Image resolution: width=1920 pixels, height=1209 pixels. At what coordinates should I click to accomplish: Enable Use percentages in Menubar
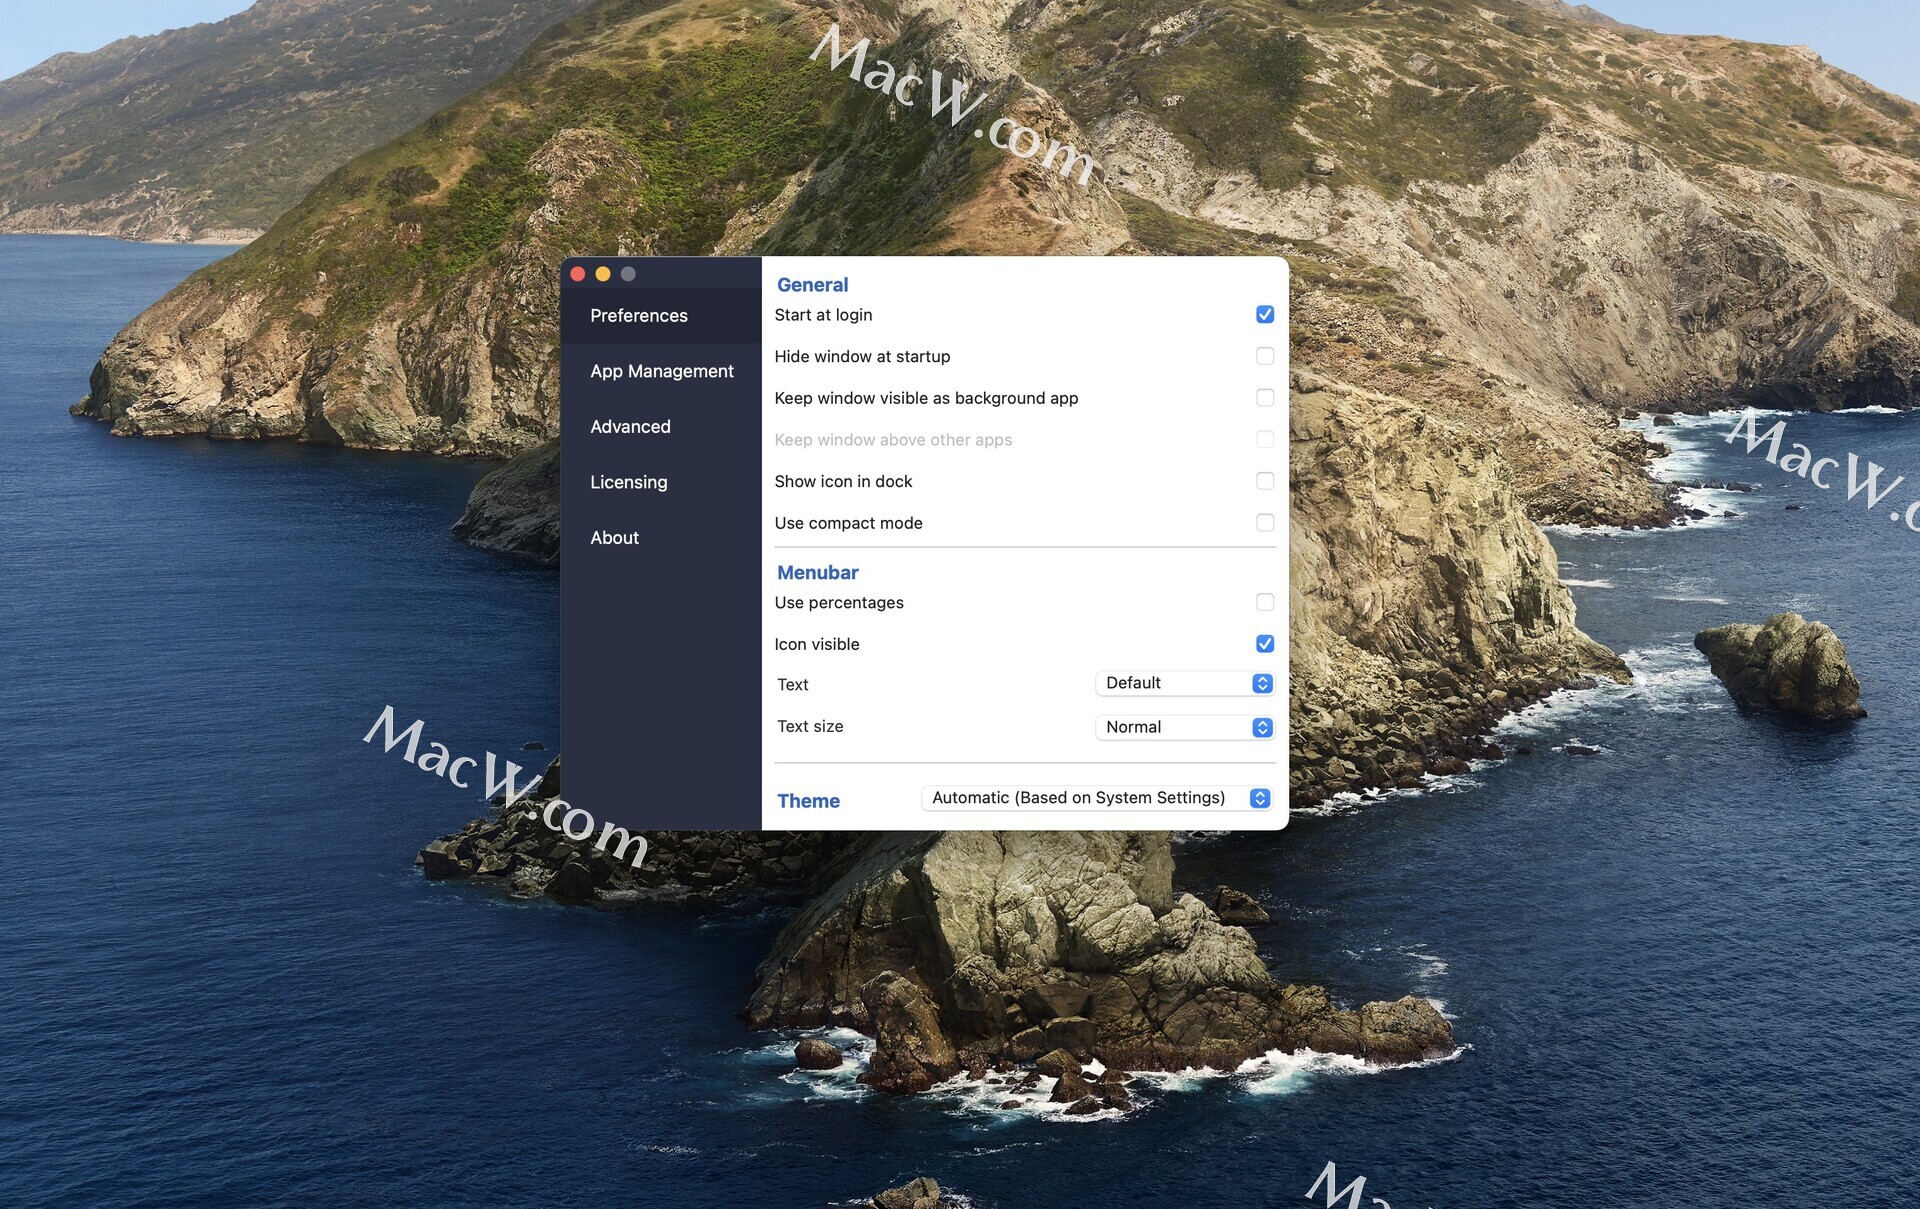pyautogui.click(x=1264, y=602)
